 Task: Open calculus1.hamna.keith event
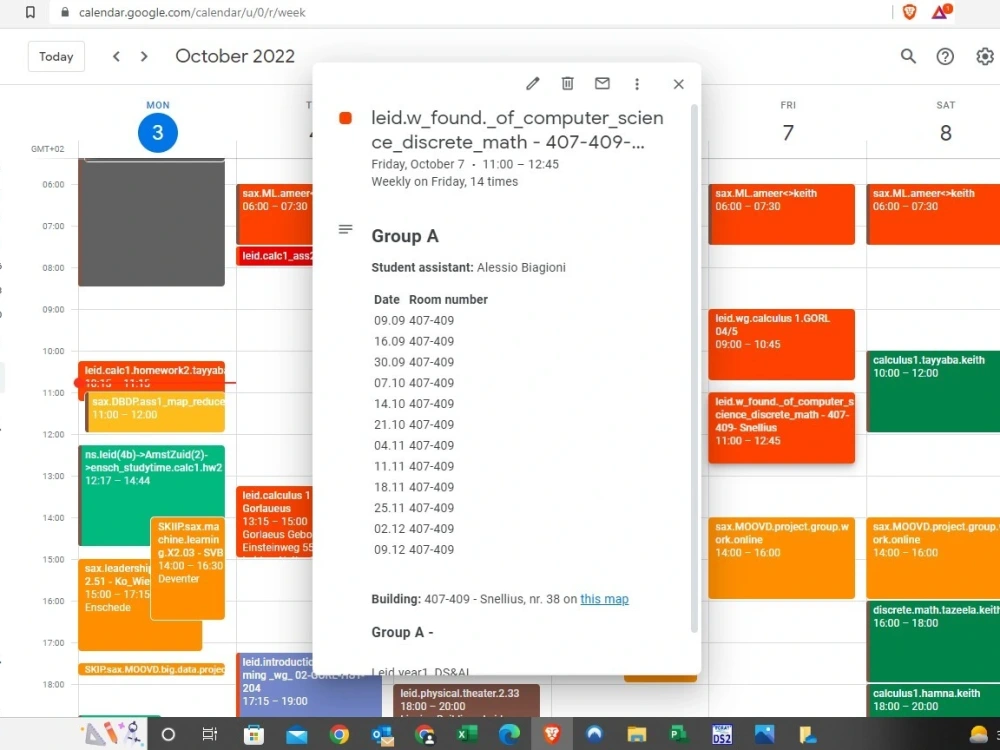[933, 700]
